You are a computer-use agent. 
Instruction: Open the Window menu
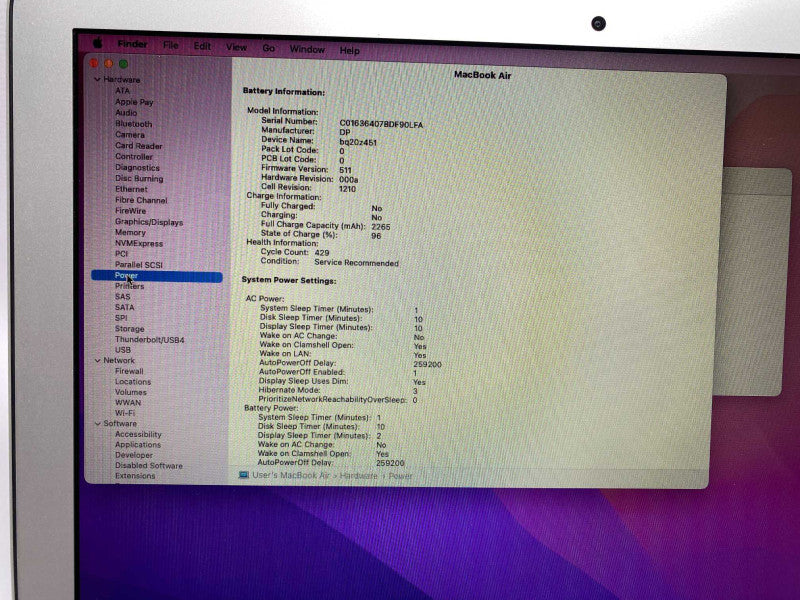307,49
